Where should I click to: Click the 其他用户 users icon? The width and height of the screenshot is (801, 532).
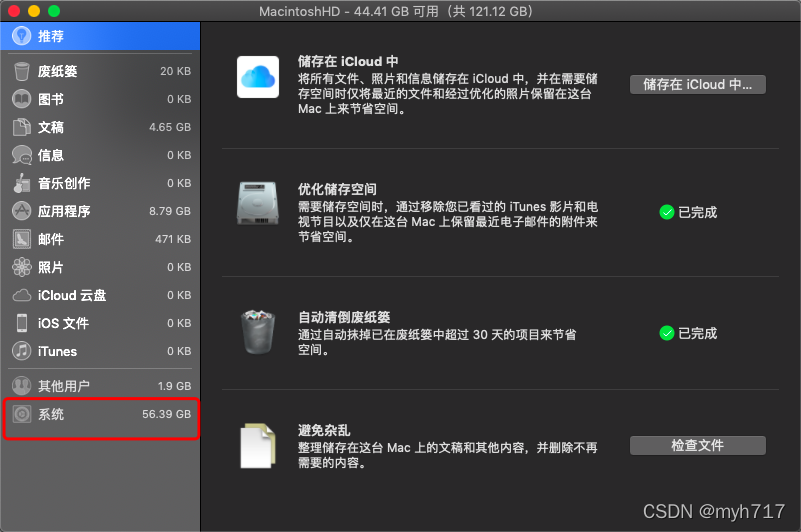[21, 386]
